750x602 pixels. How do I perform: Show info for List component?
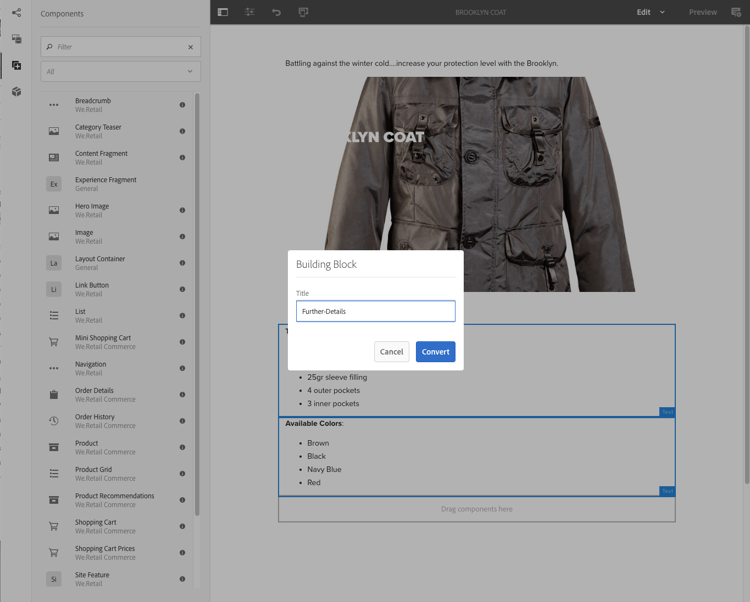182,315
